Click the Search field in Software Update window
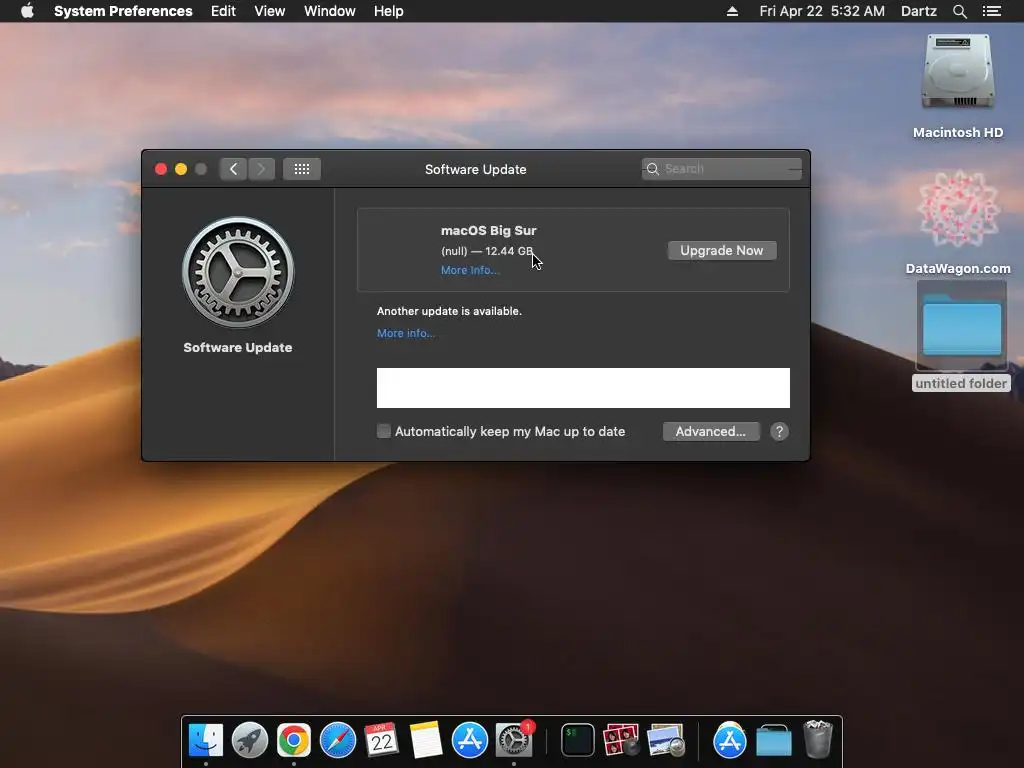 point(722,168)
